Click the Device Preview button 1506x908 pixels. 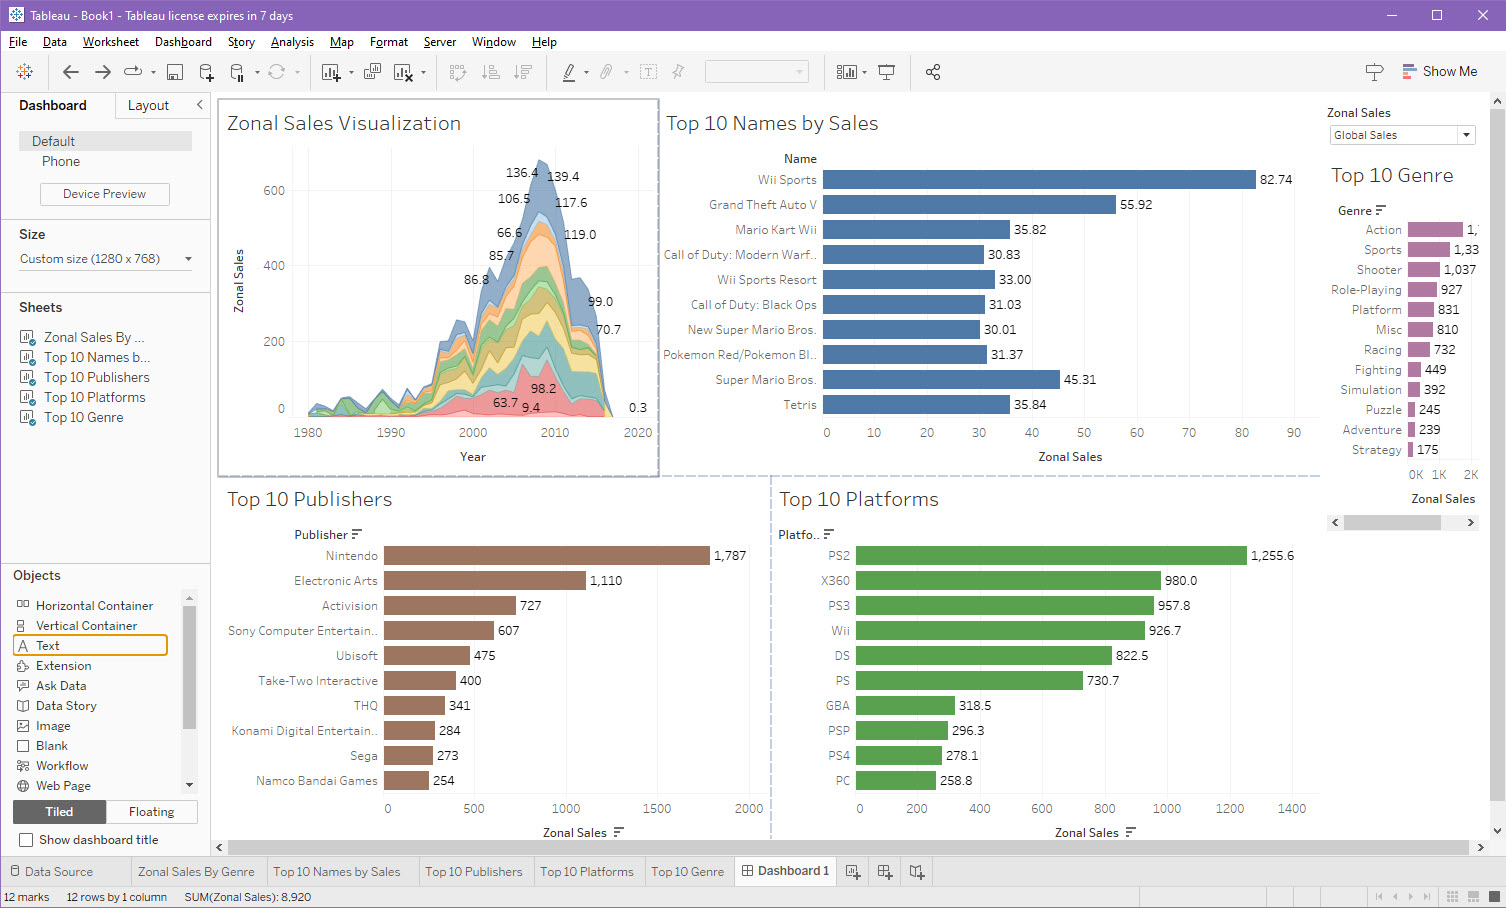point(105,194)
